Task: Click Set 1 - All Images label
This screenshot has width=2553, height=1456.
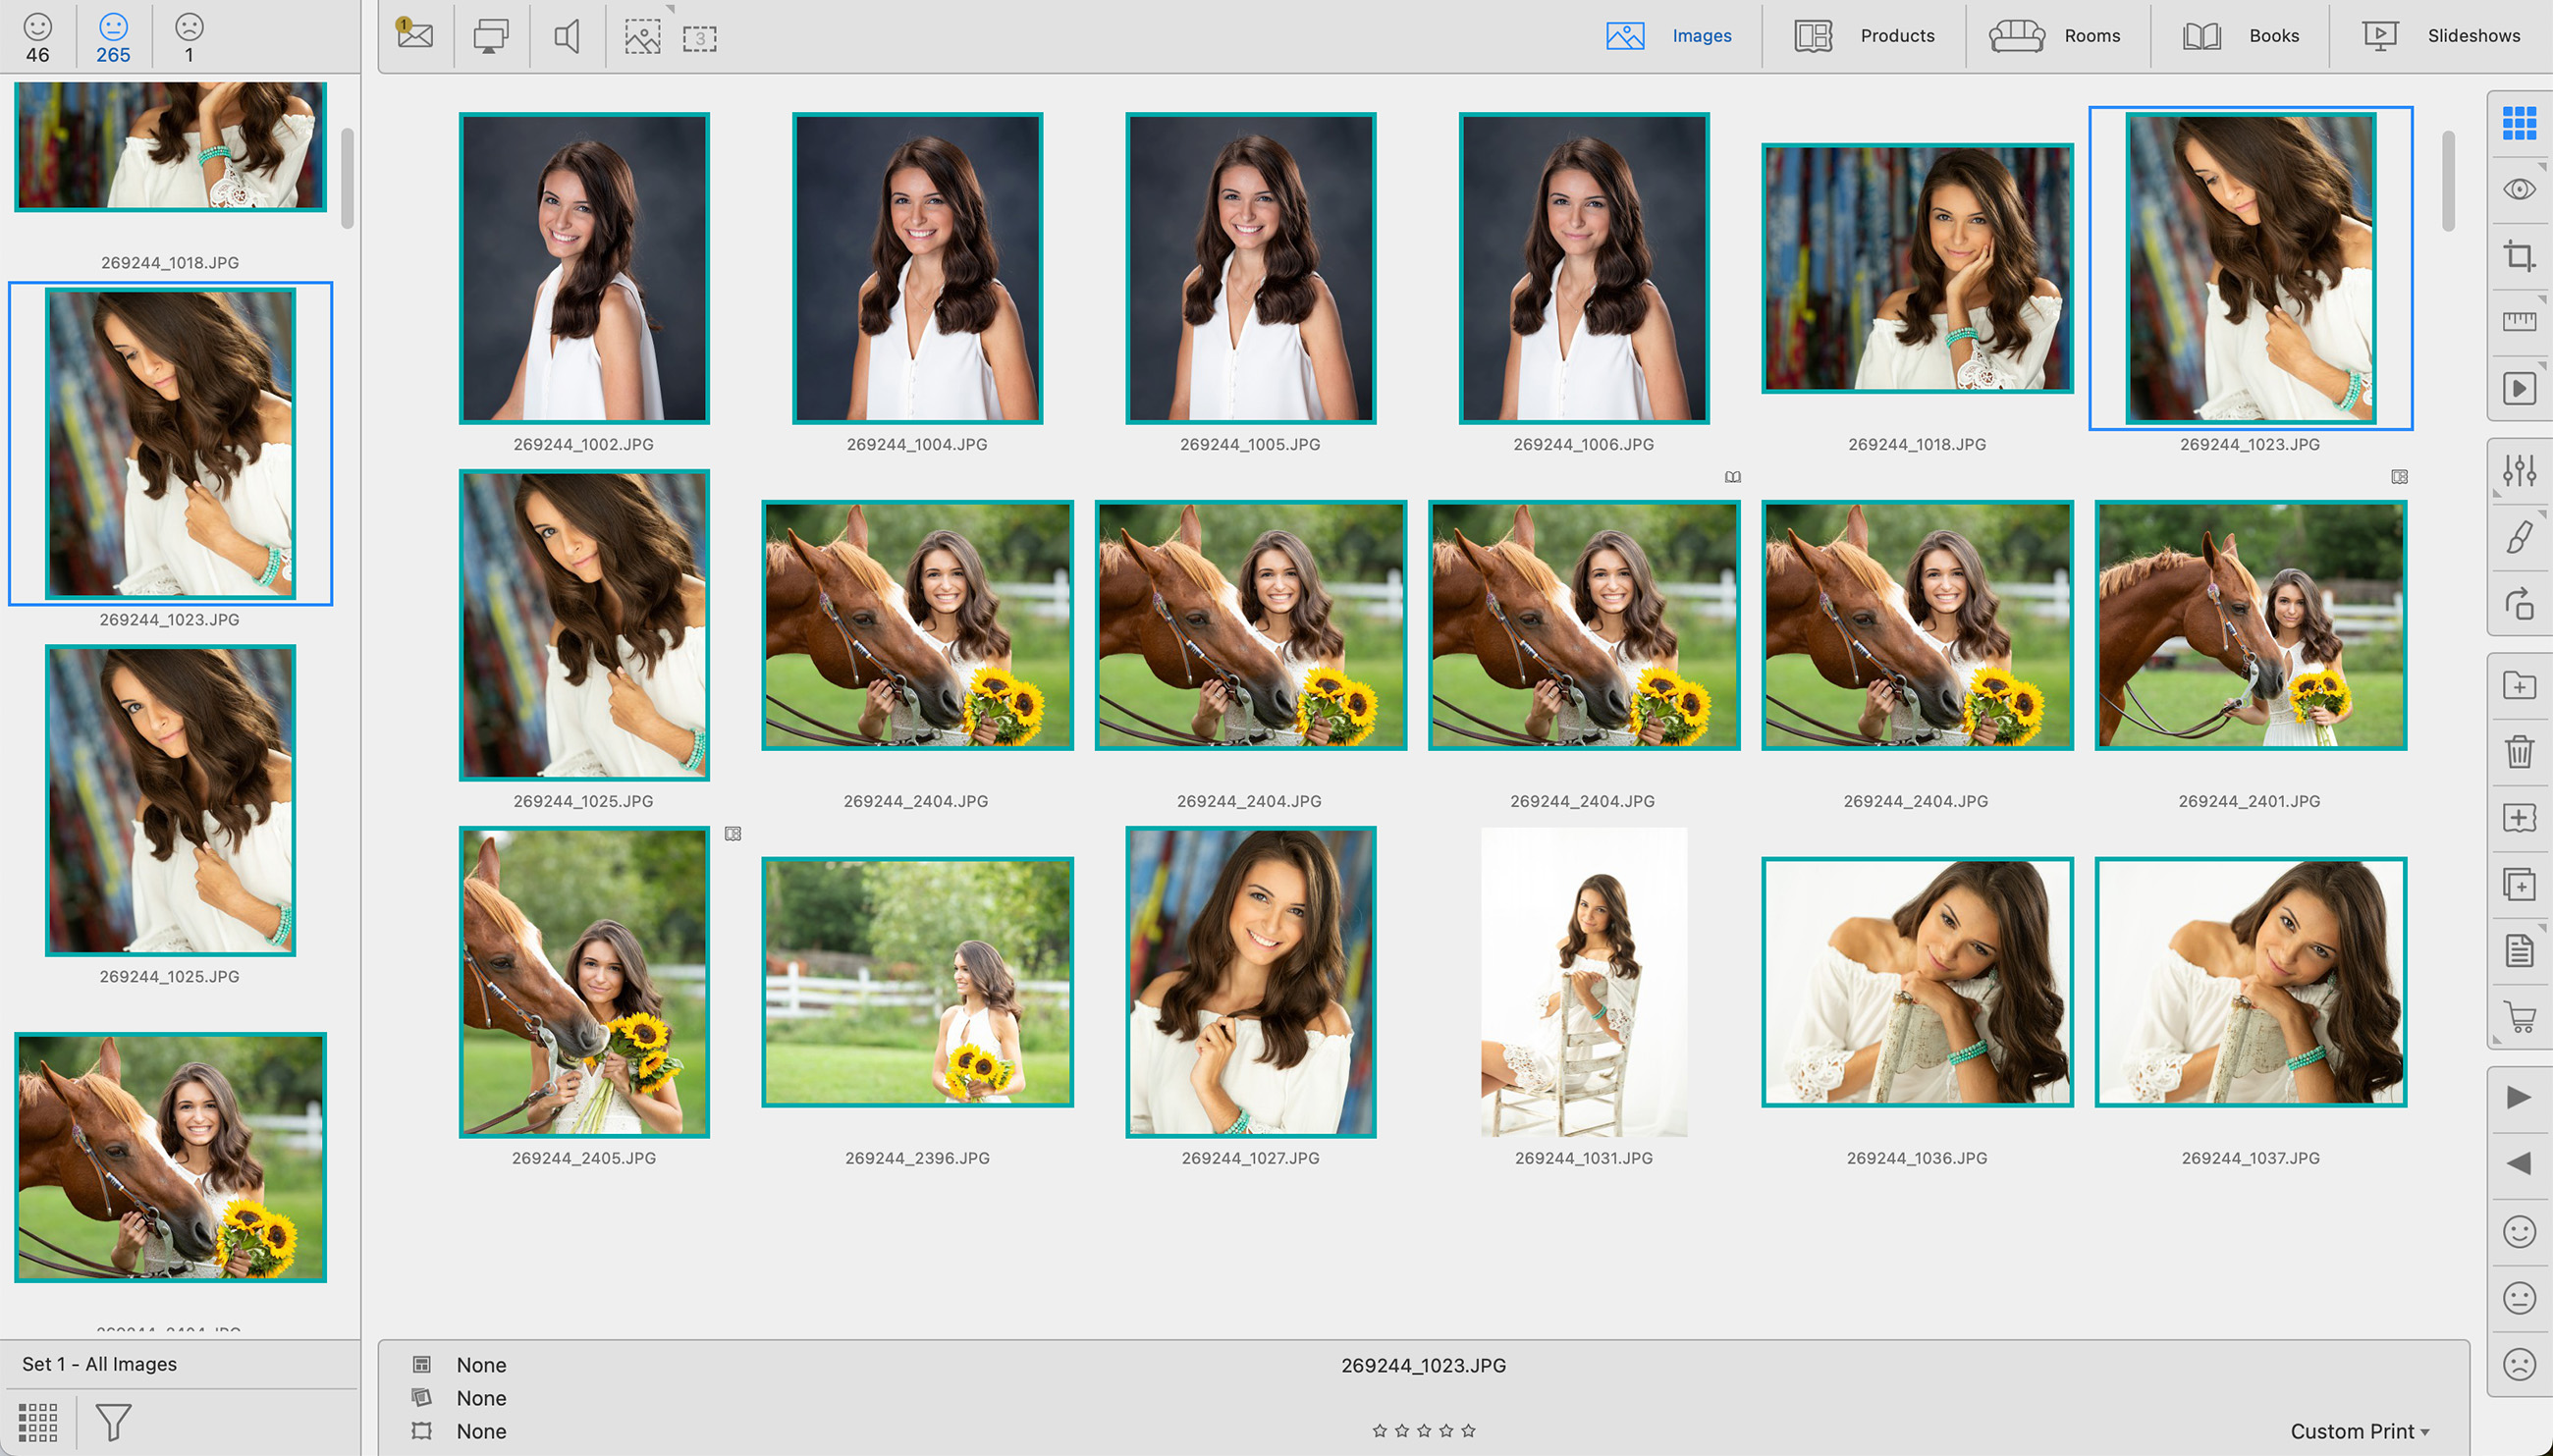Action: 100,1364
